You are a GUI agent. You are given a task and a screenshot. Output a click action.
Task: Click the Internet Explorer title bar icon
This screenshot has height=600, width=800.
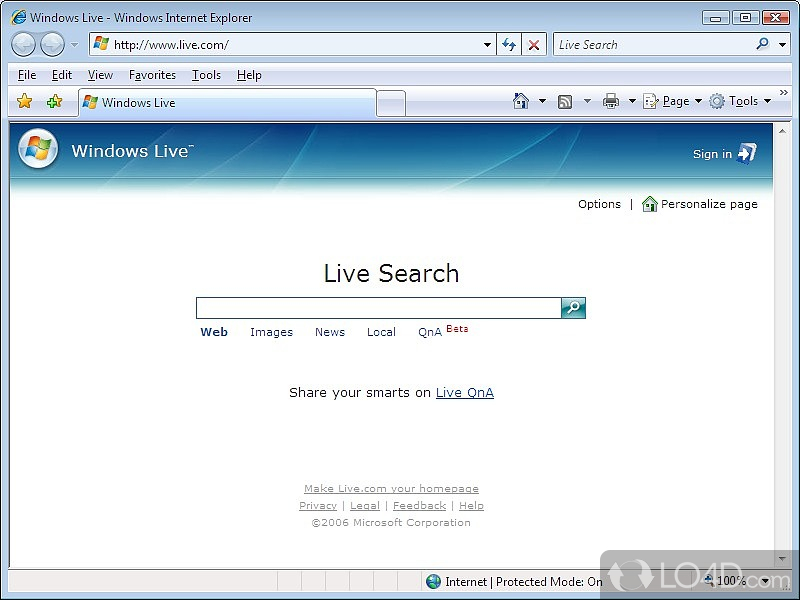point(18,17)
